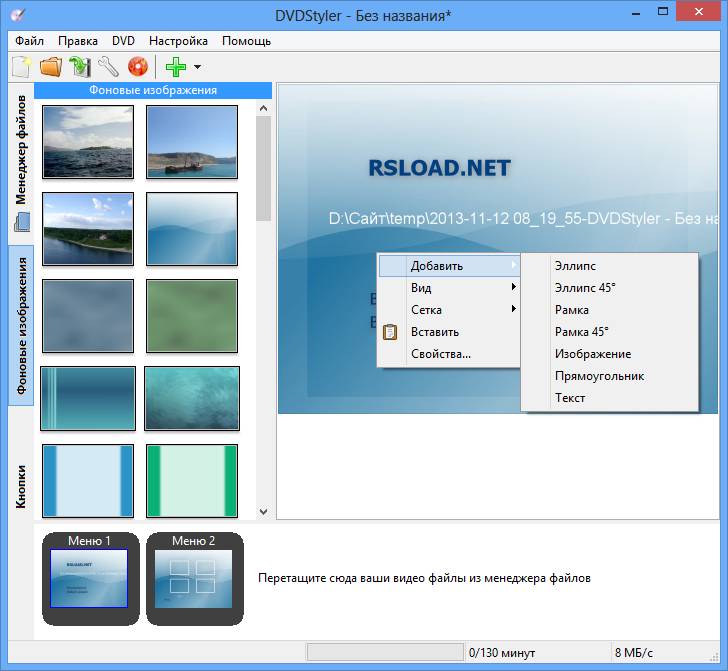
Task: Open Свойства... from the context menu
Action: (x=449, y=354)
